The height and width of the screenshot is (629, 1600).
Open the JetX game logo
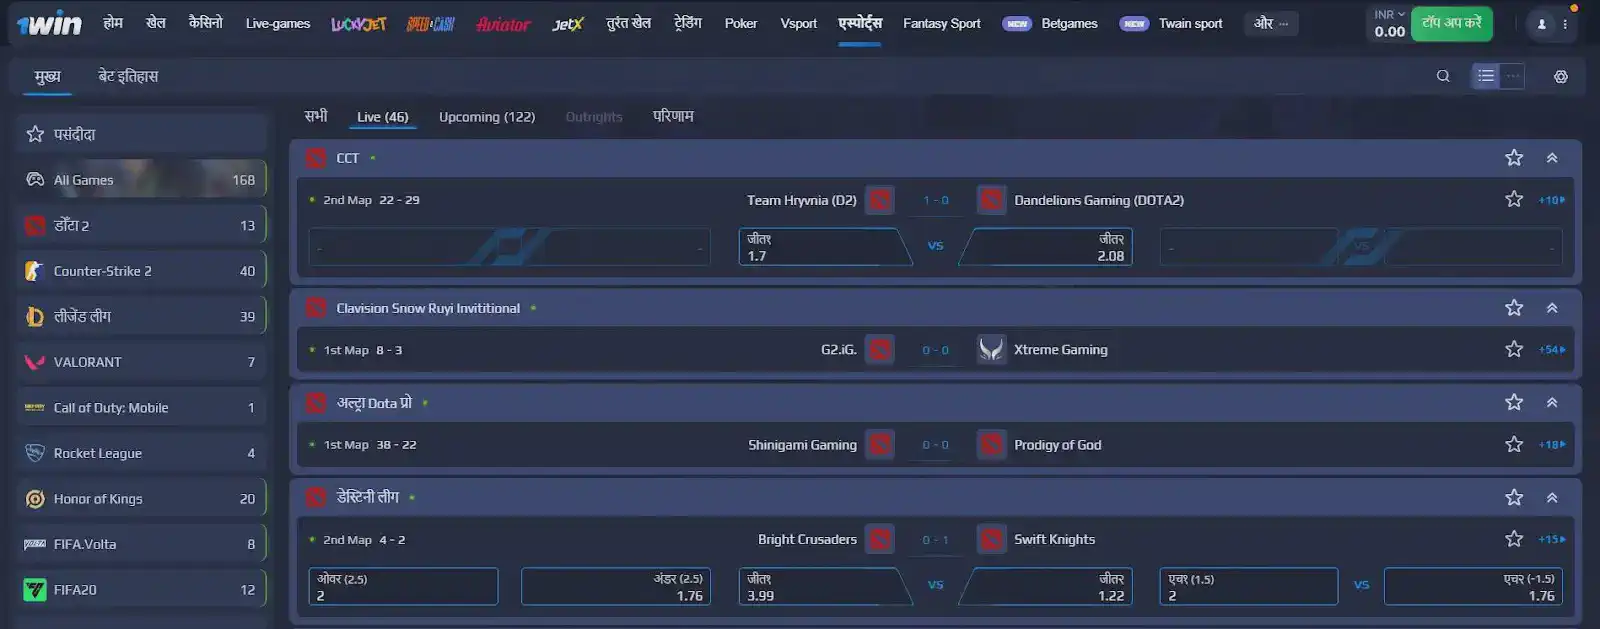tap(567, 23)
